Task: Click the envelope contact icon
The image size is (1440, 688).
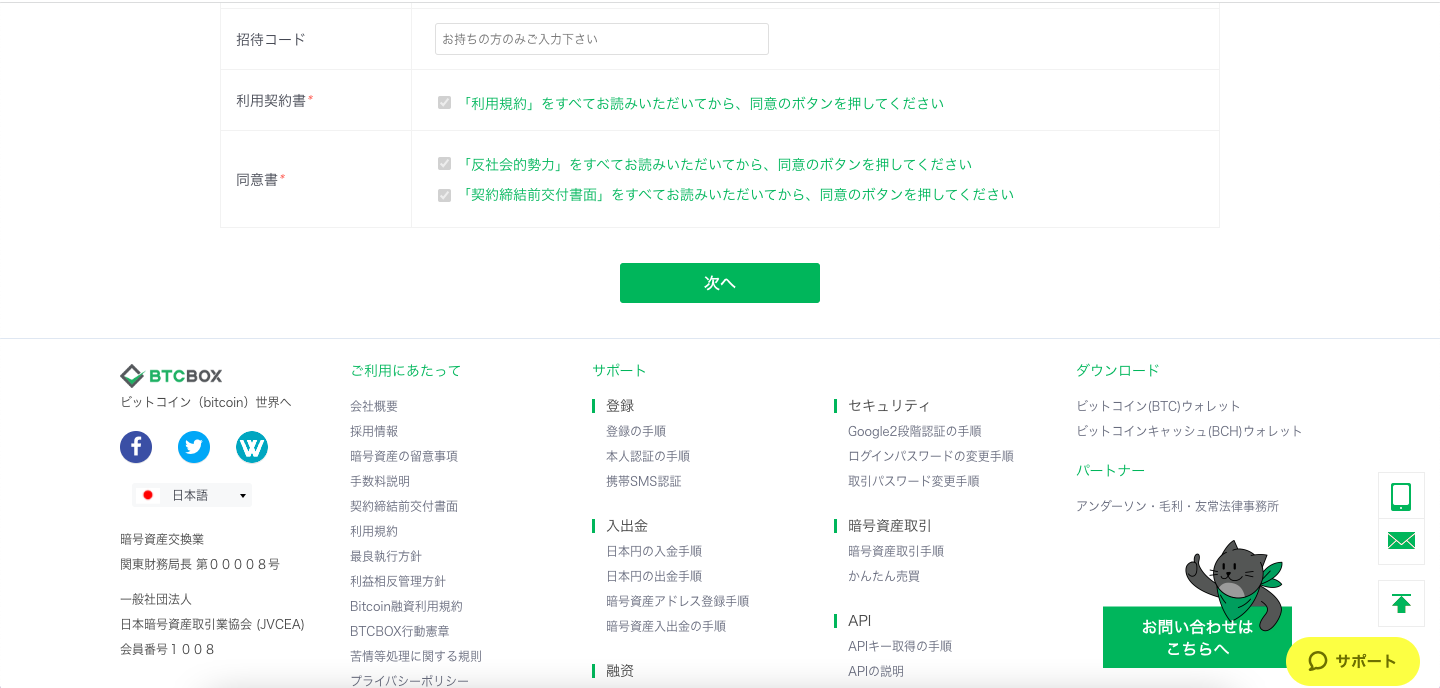Action: coord(1401,542)
